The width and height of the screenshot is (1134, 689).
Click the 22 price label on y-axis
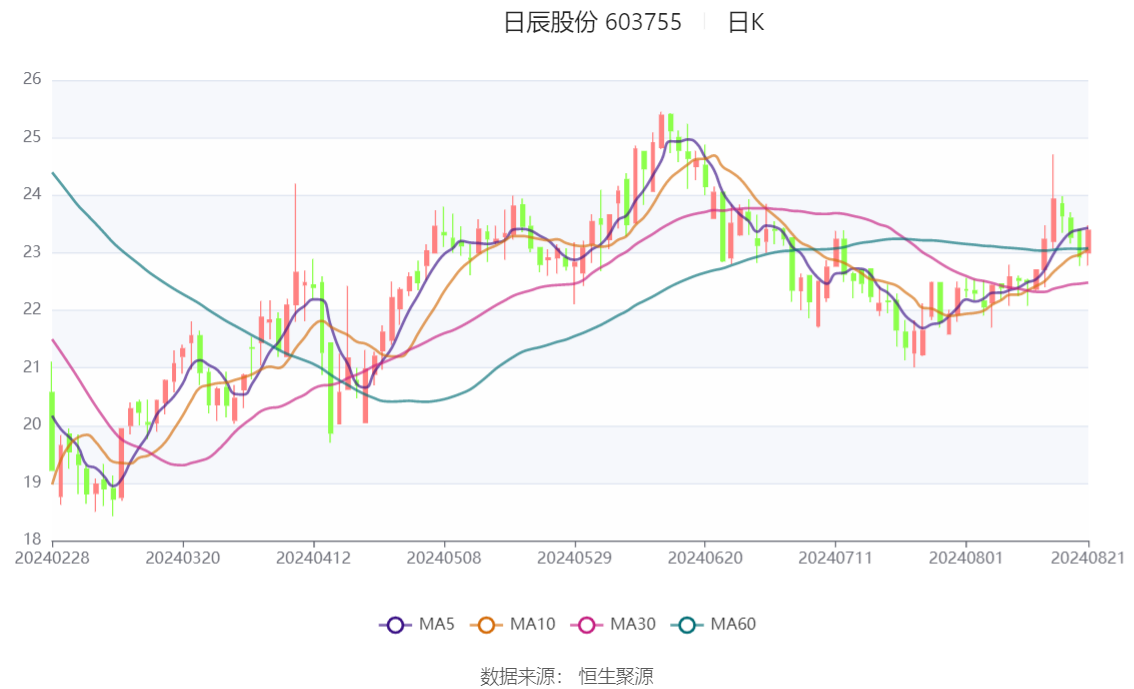click(32, 309)
